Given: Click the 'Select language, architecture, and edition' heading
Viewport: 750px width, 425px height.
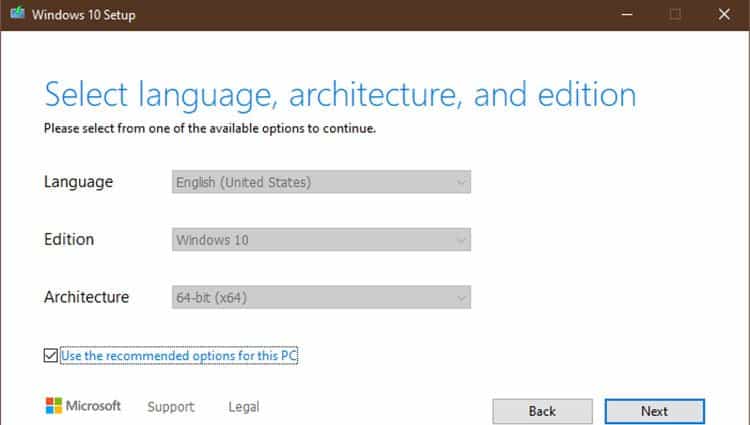Looking at the screenshot, I should tap(340, 95).
